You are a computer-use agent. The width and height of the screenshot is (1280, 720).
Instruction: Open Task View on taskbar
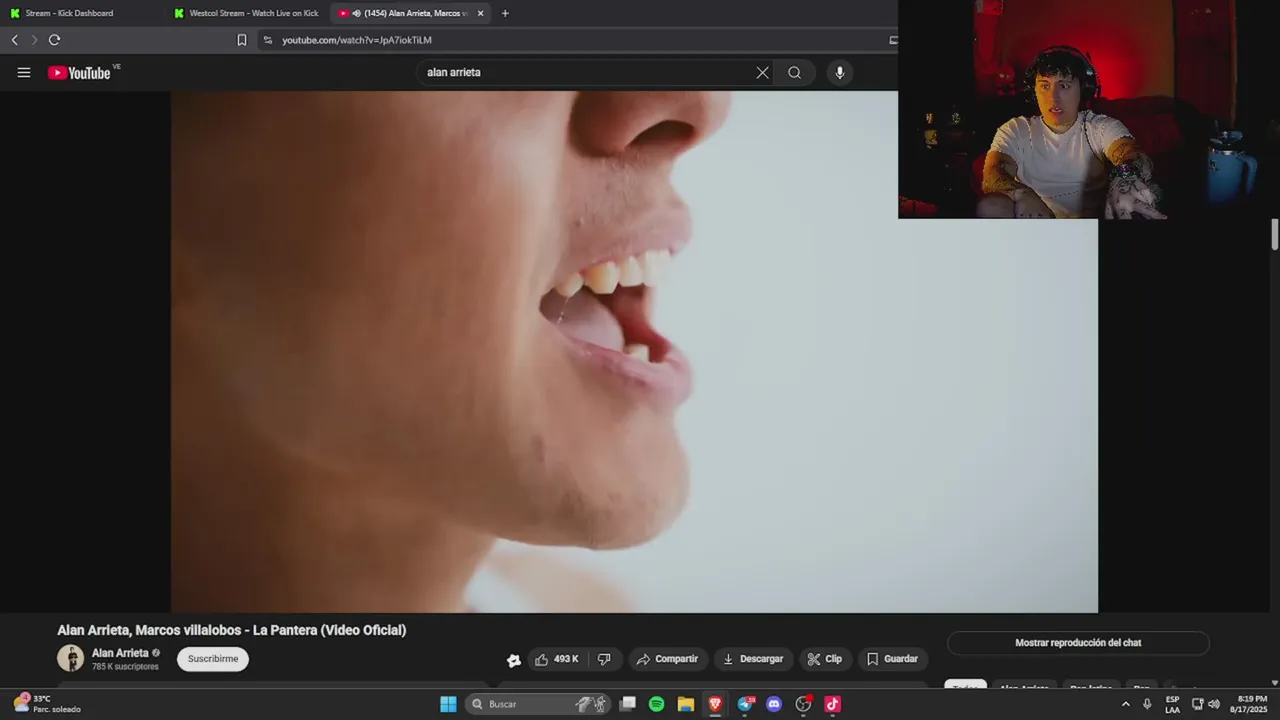(627, 704)
